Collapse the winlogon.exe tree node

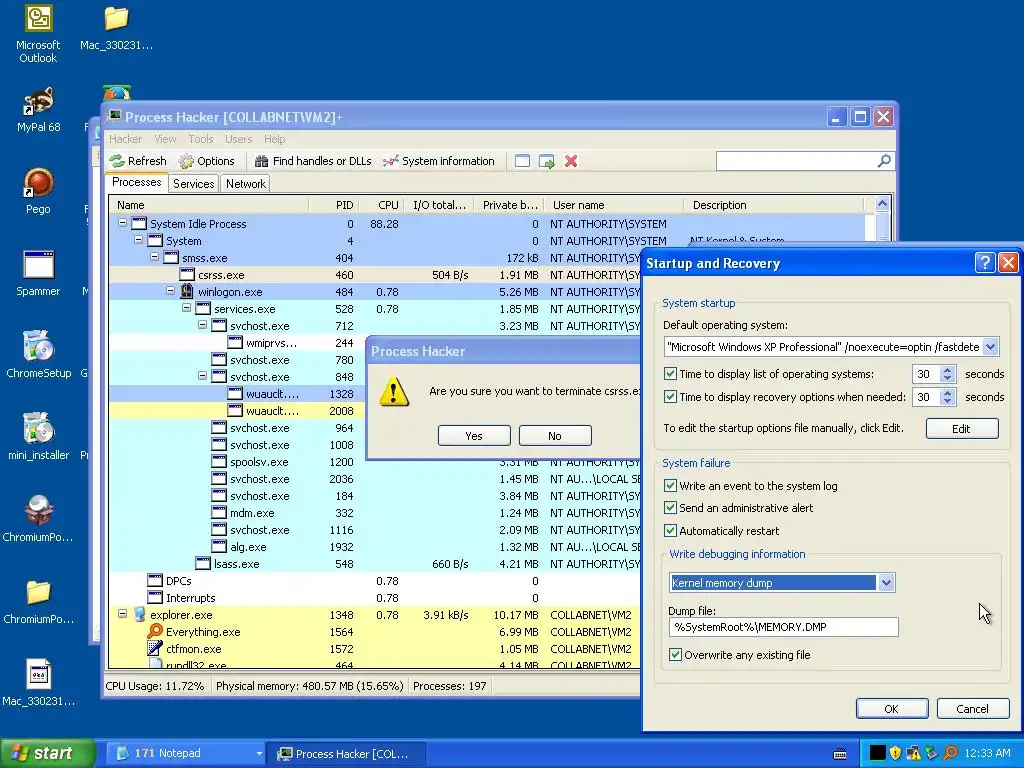tap(170, 291)
